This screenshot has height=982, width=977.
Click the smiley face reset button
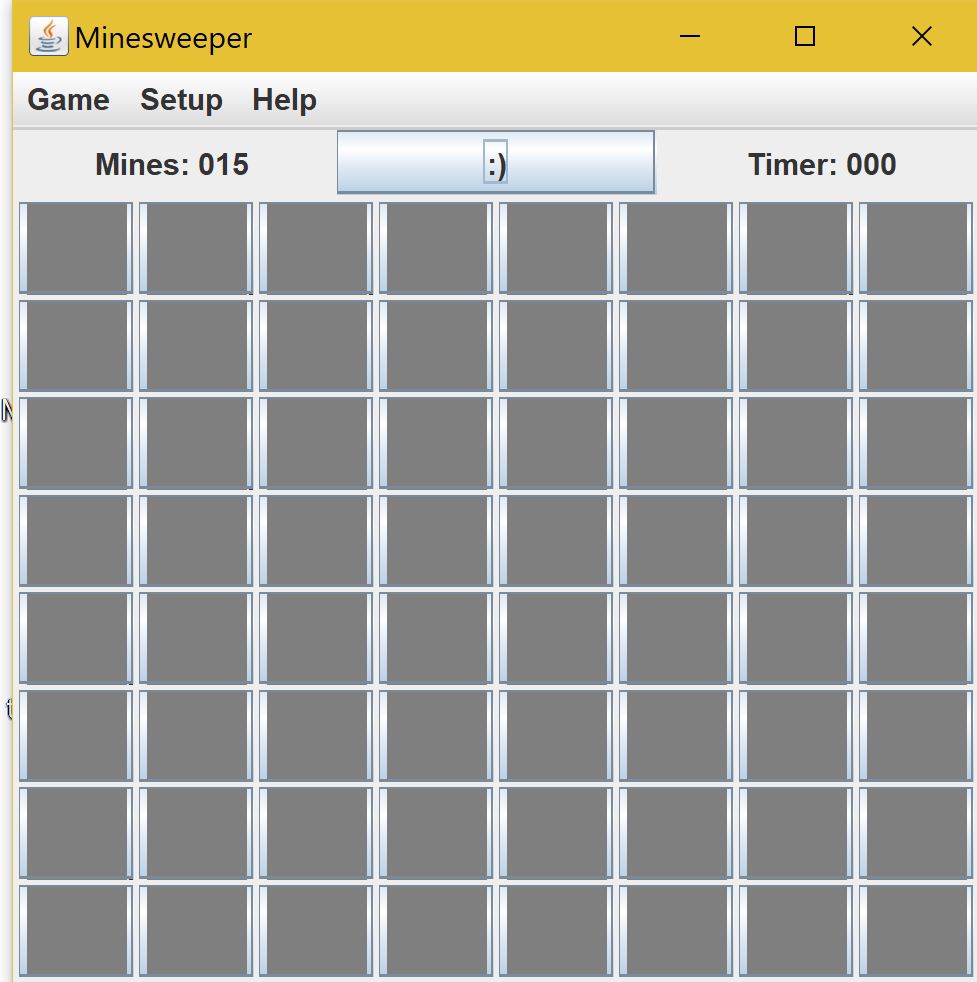point(495,162)
